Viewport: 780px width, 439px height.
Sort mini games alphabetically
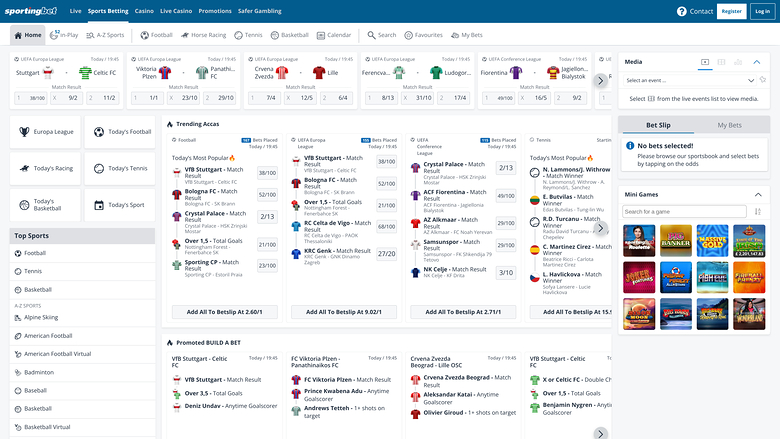757,211
